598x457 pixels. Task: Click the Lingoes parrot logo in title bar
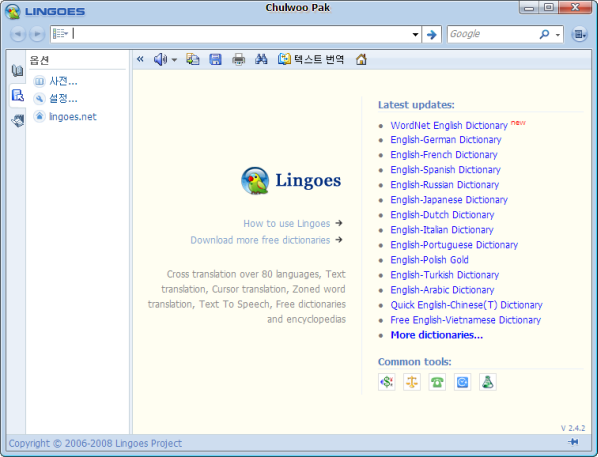pyautogui.click(x=13, y=11)
